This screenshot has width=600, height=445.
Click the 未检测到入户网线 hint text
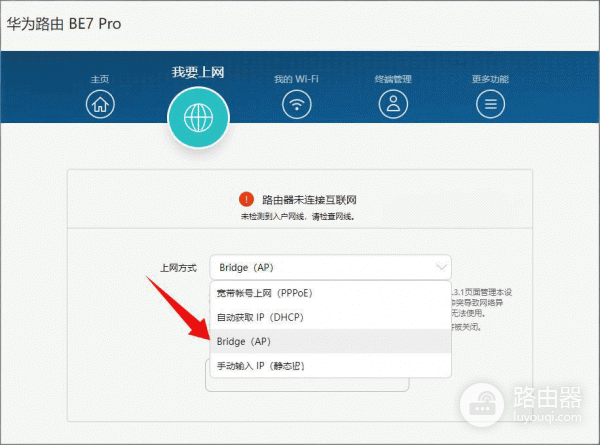(x=298, y=217)
